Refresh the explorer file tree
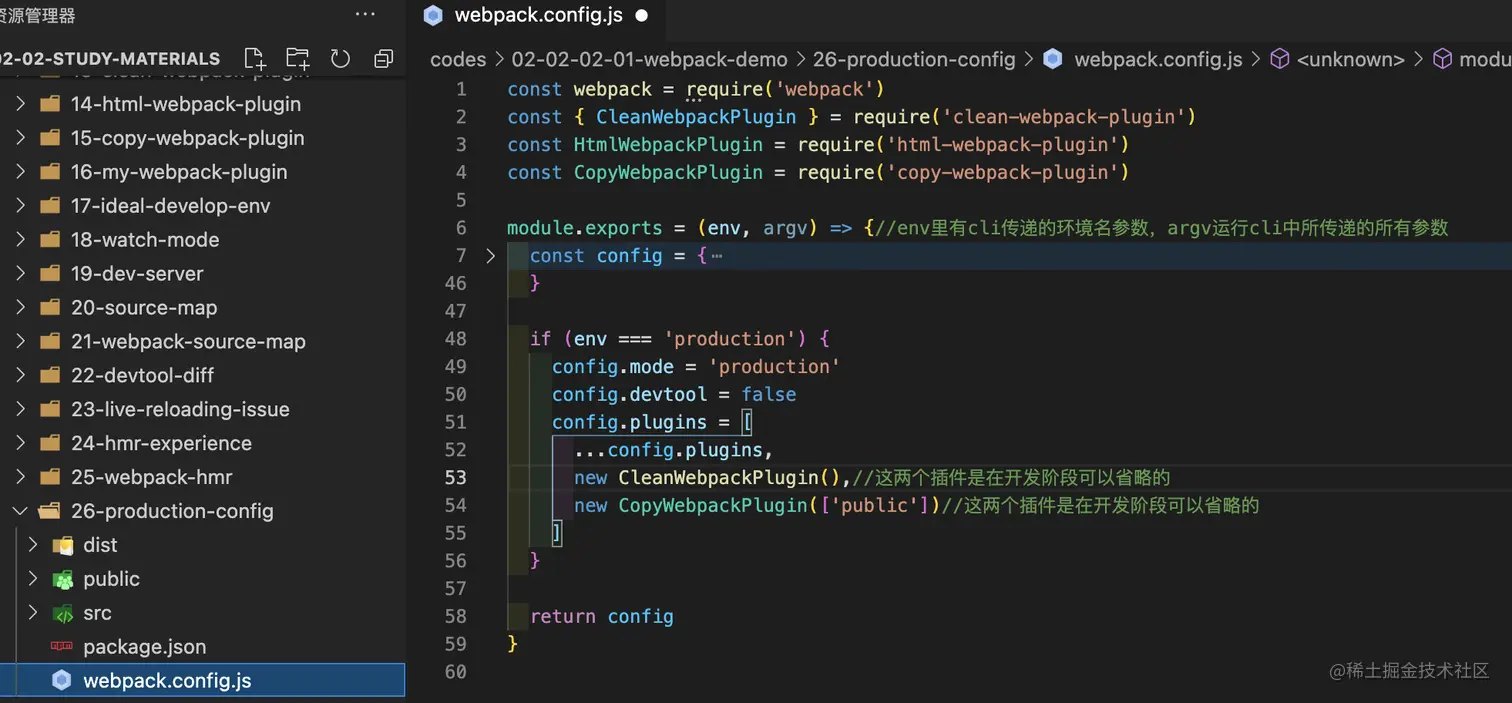This screenshot has width=1512, height=703. click(x=340, y=58)
